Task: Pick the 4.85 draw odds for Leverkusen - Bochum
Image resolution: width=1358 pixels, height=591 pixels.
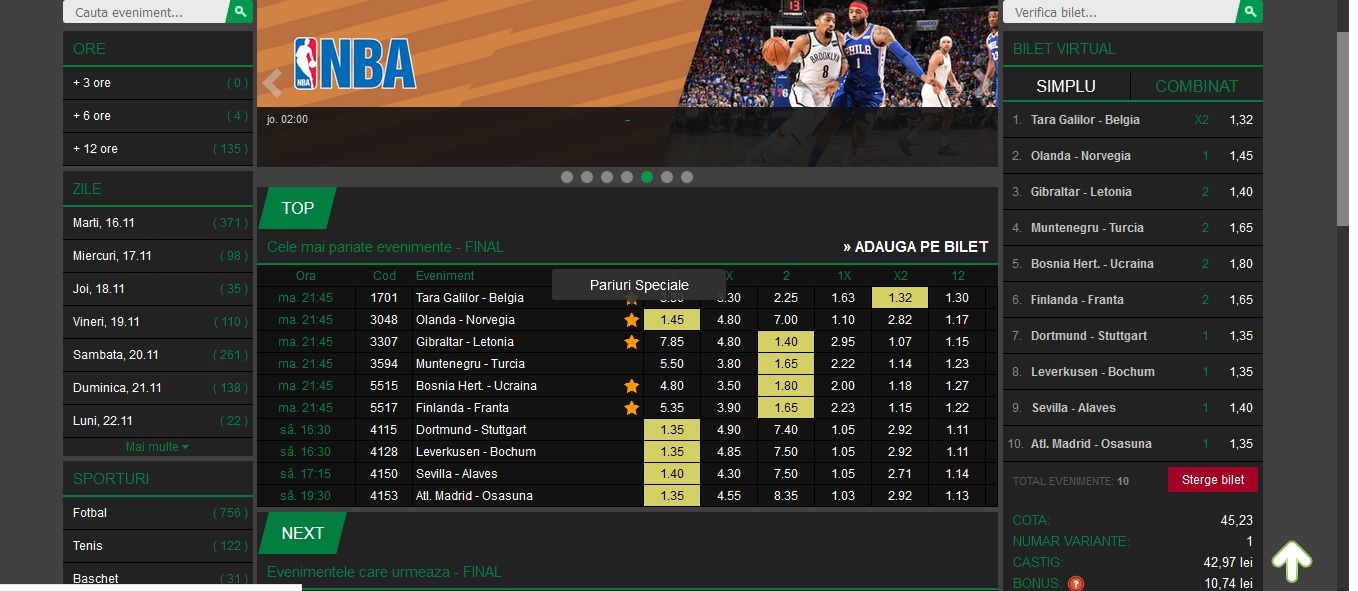Action: tap(729, 452)
